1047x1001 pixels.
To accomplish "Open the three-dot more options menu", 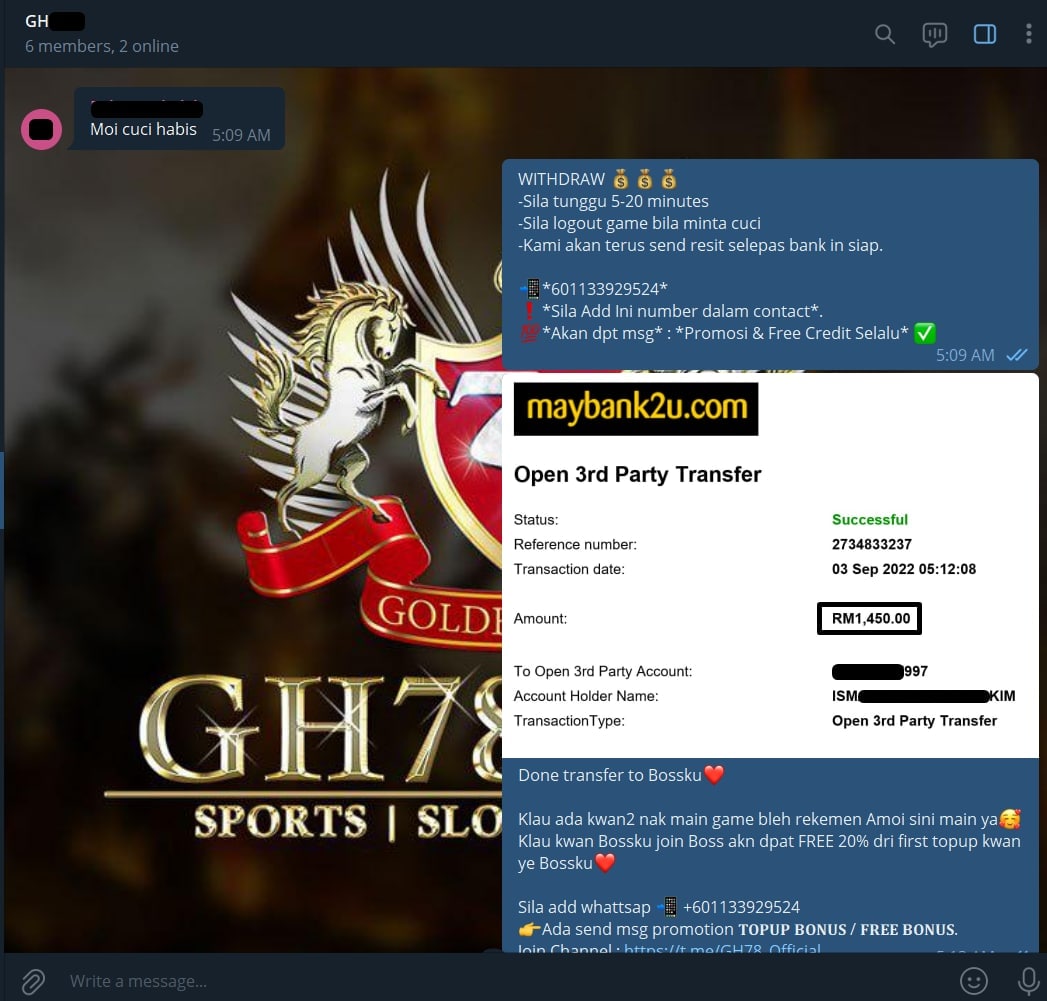I will coord(1028,34).
